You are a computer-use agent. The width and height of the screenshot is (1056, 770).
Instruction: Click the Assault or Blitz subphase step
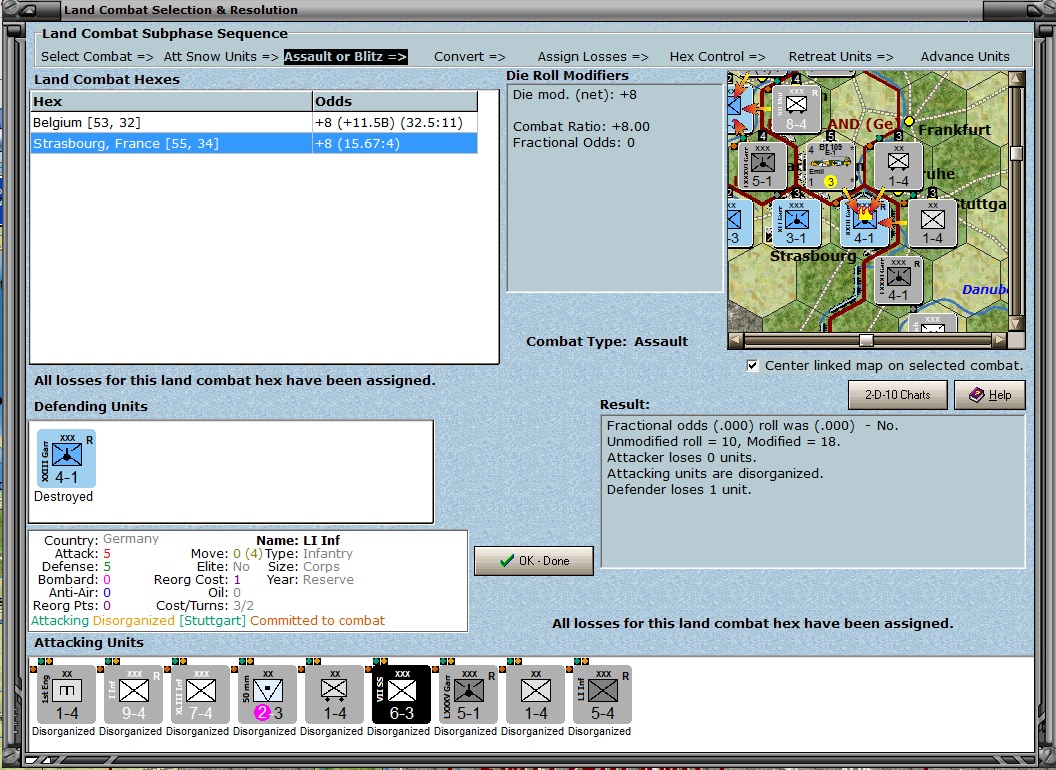345,57
